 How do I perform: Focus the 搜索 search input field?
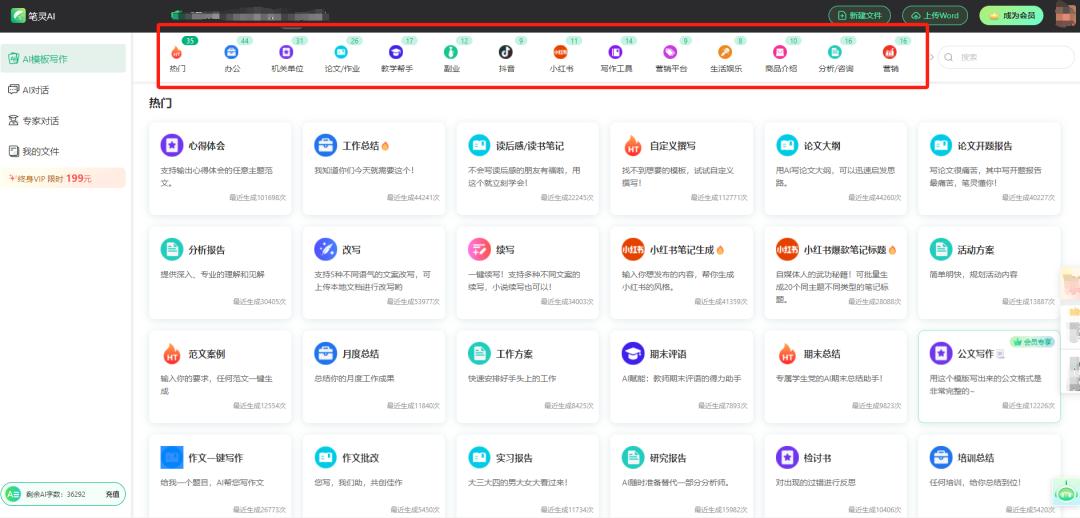pyautogui.click(x=1008, y=57)
